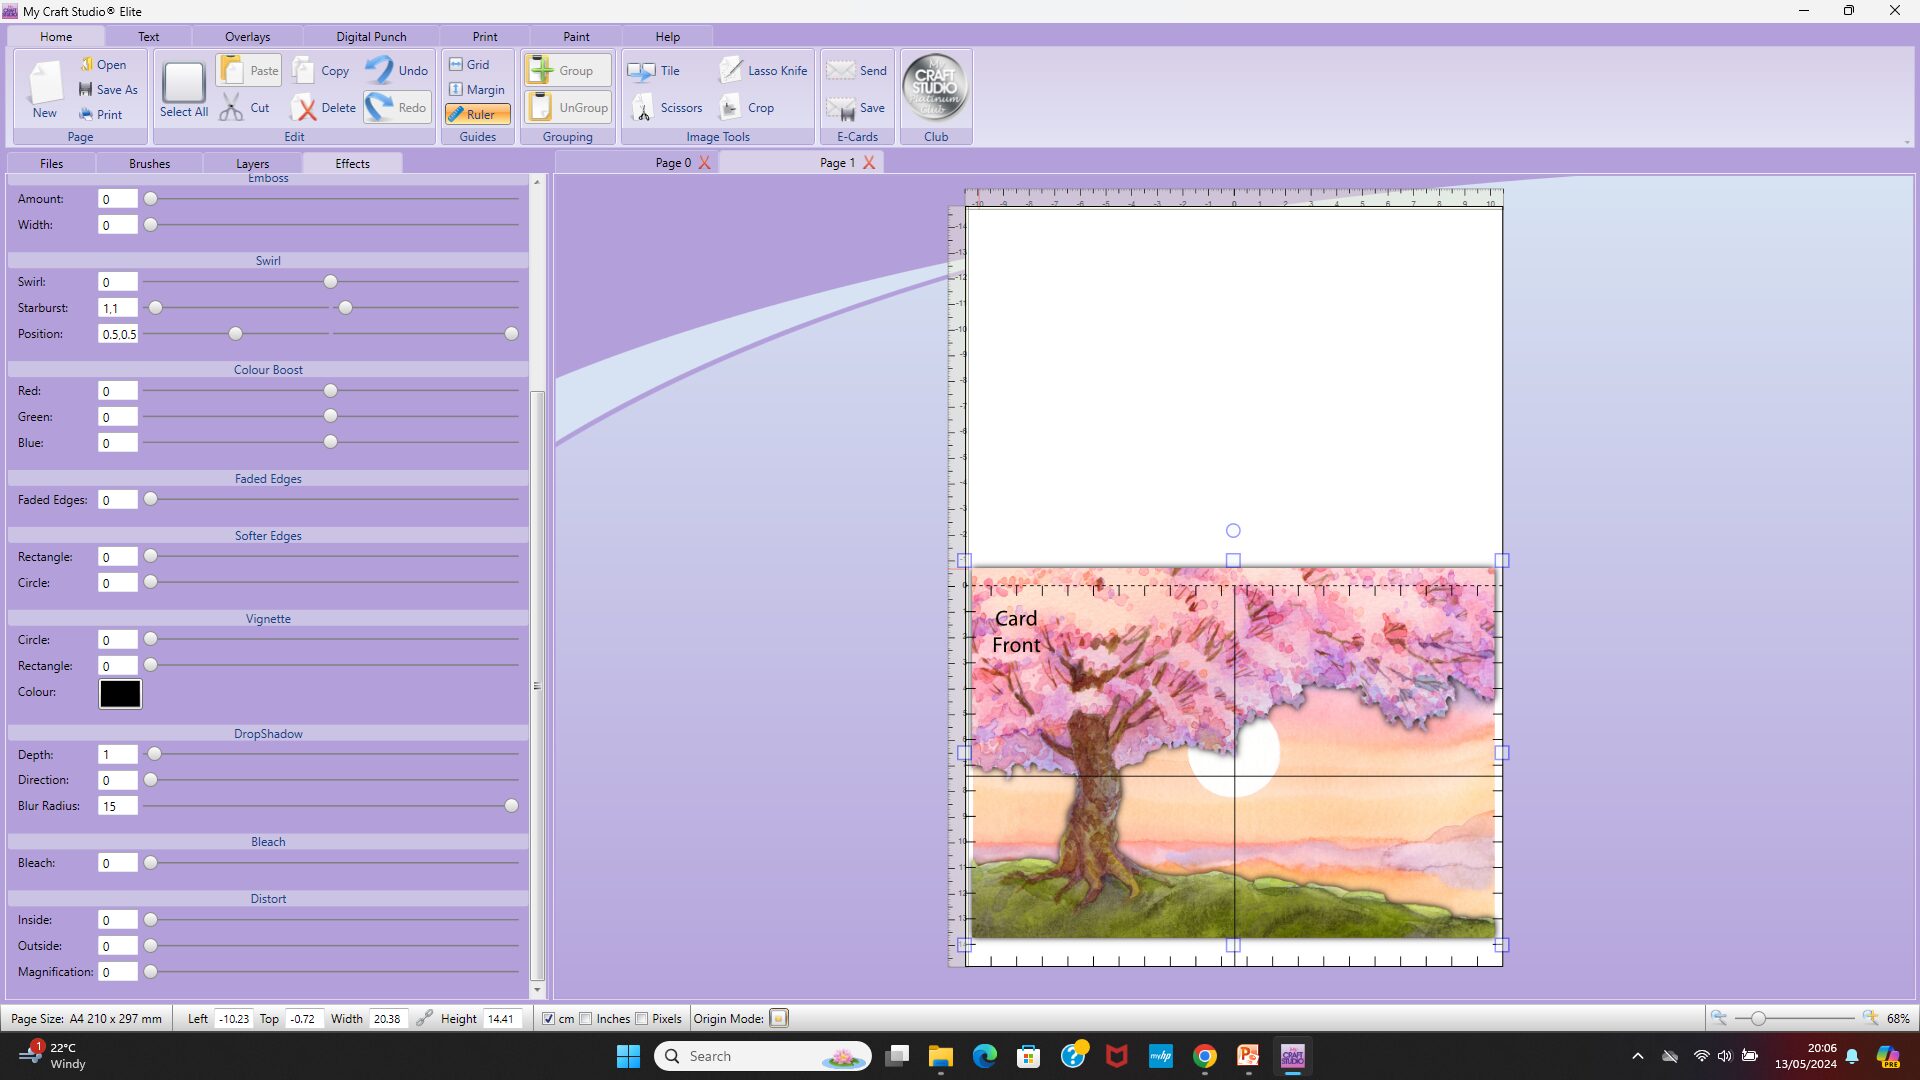Viewport: 1920px width, 1080px height.
Task: Click Select All in Edit group
Action: pos(184,90)
